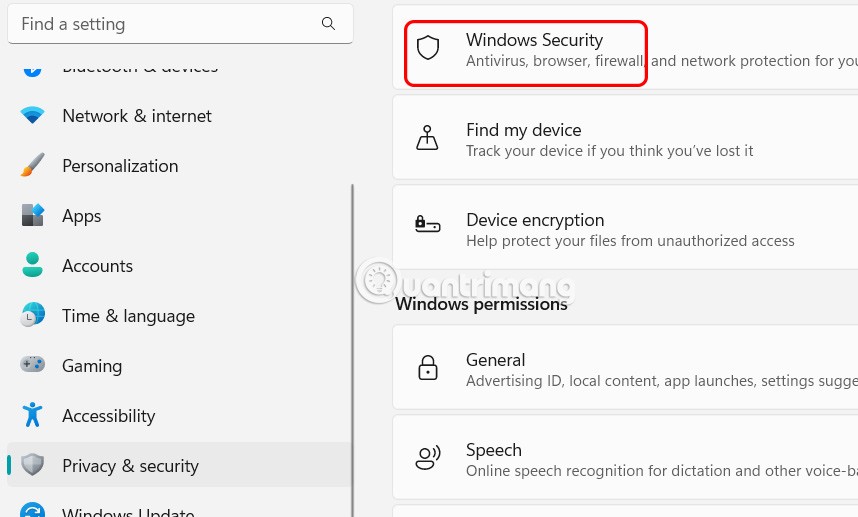Click the search magnifier icon
Image resolution: width=858 pixels, height=517 pixels.
coord(329,24)
